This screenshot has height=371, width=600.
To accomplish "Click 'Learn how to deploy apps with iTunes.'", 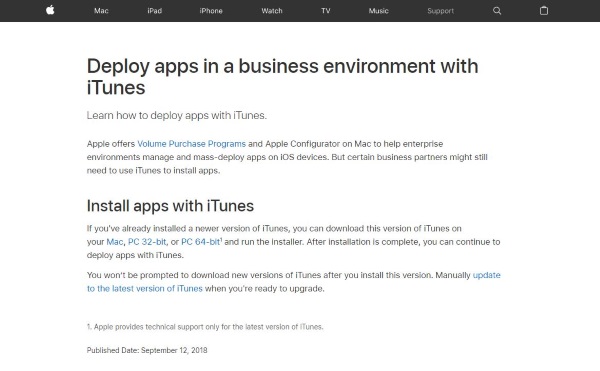I will (176, 116).
